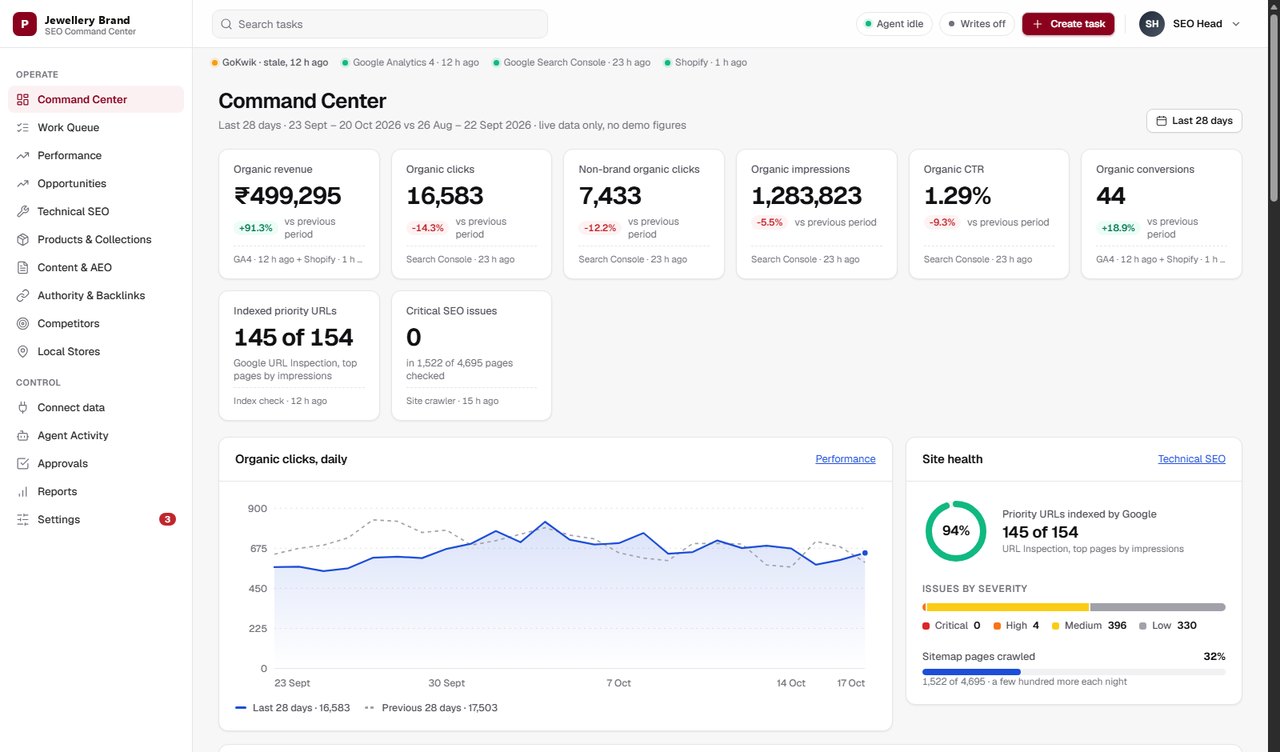1280x752 pixels.
Task: Click the Settings sliders icon
Action: pyautogui.click(x=23, y=519)
